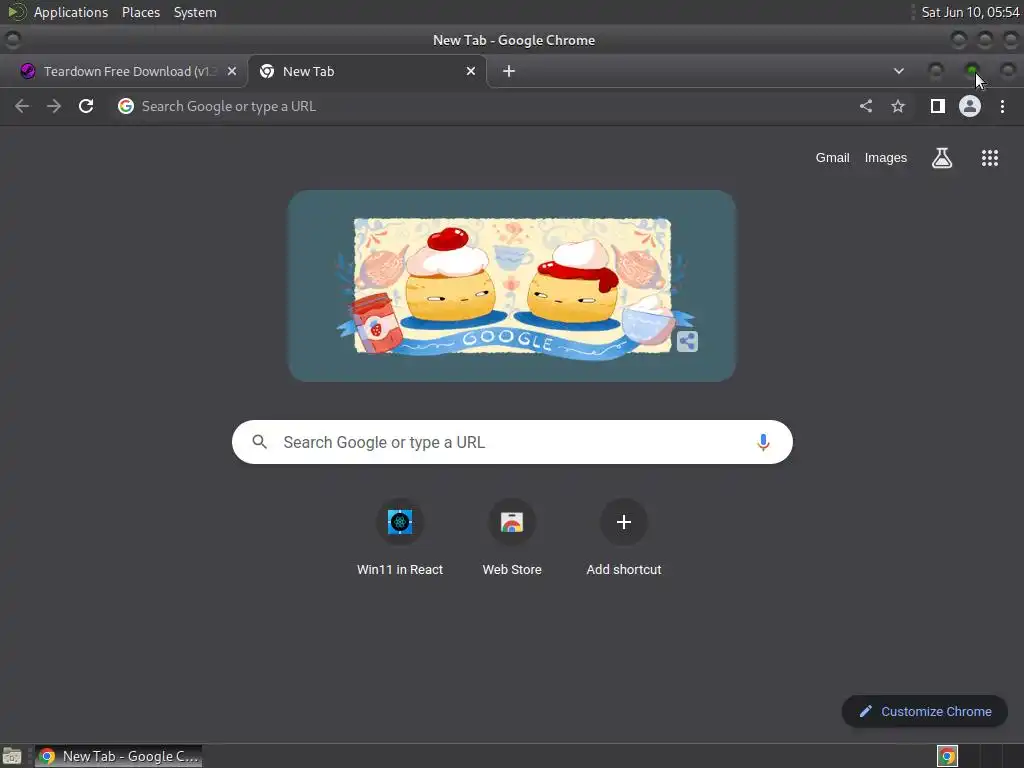This screenshot has height=768, width=1024.
Task: Open the System menu
Action: [x=195, y=12]
